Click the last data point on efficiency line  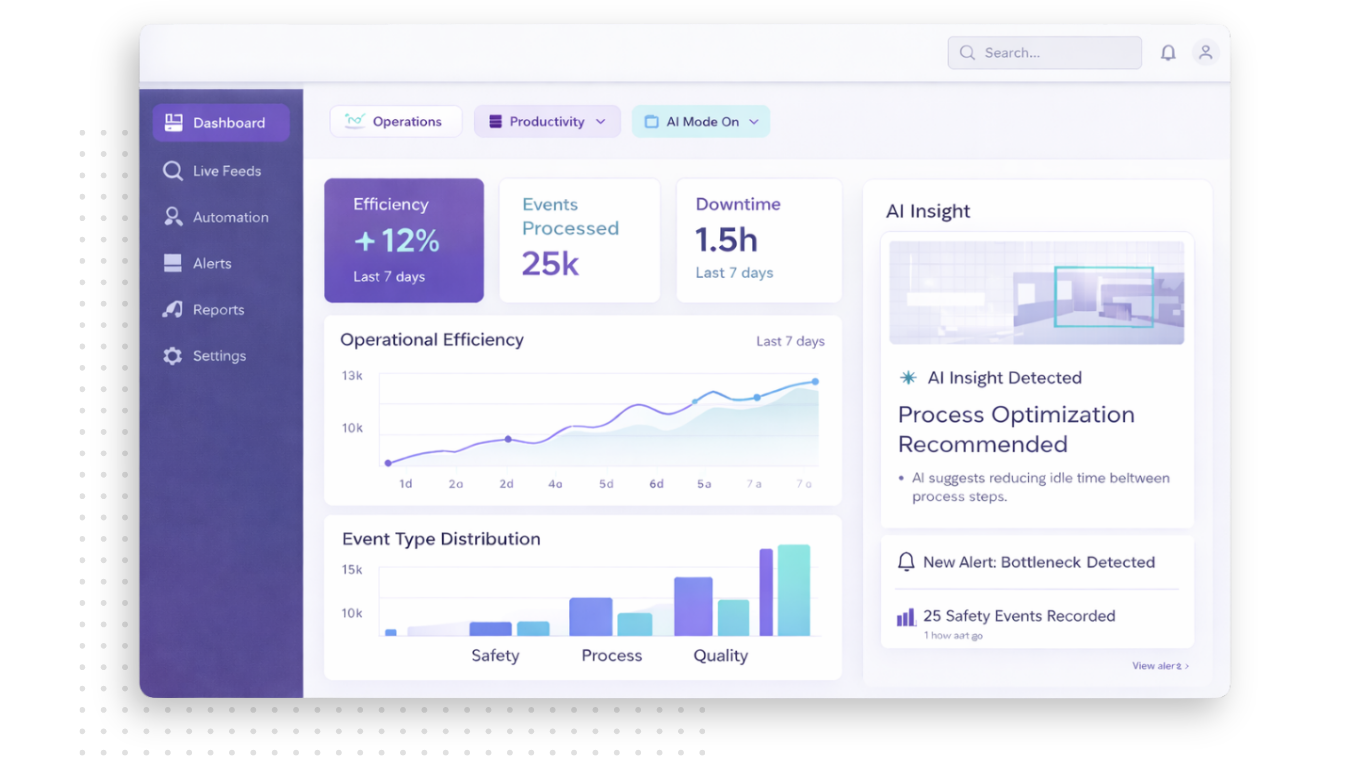[815, 381]
